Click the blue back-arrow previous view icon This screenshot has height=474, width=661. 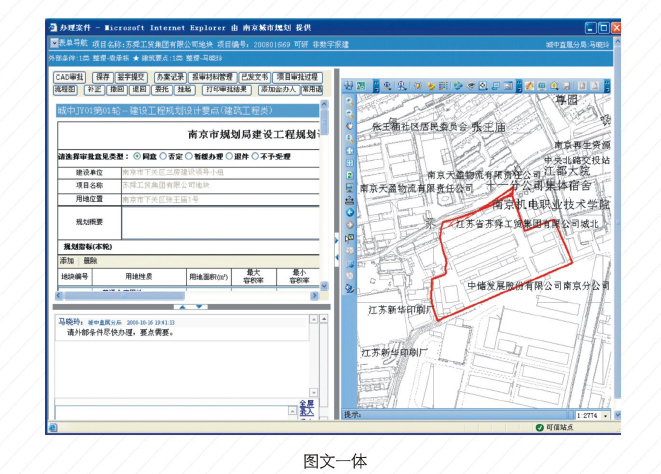point(349,213)
